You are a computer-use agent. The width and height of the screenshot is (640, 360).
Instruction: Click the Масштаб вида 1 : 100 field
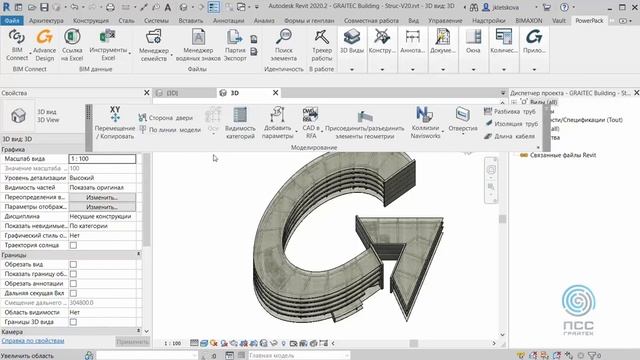(x=102, y=159)
